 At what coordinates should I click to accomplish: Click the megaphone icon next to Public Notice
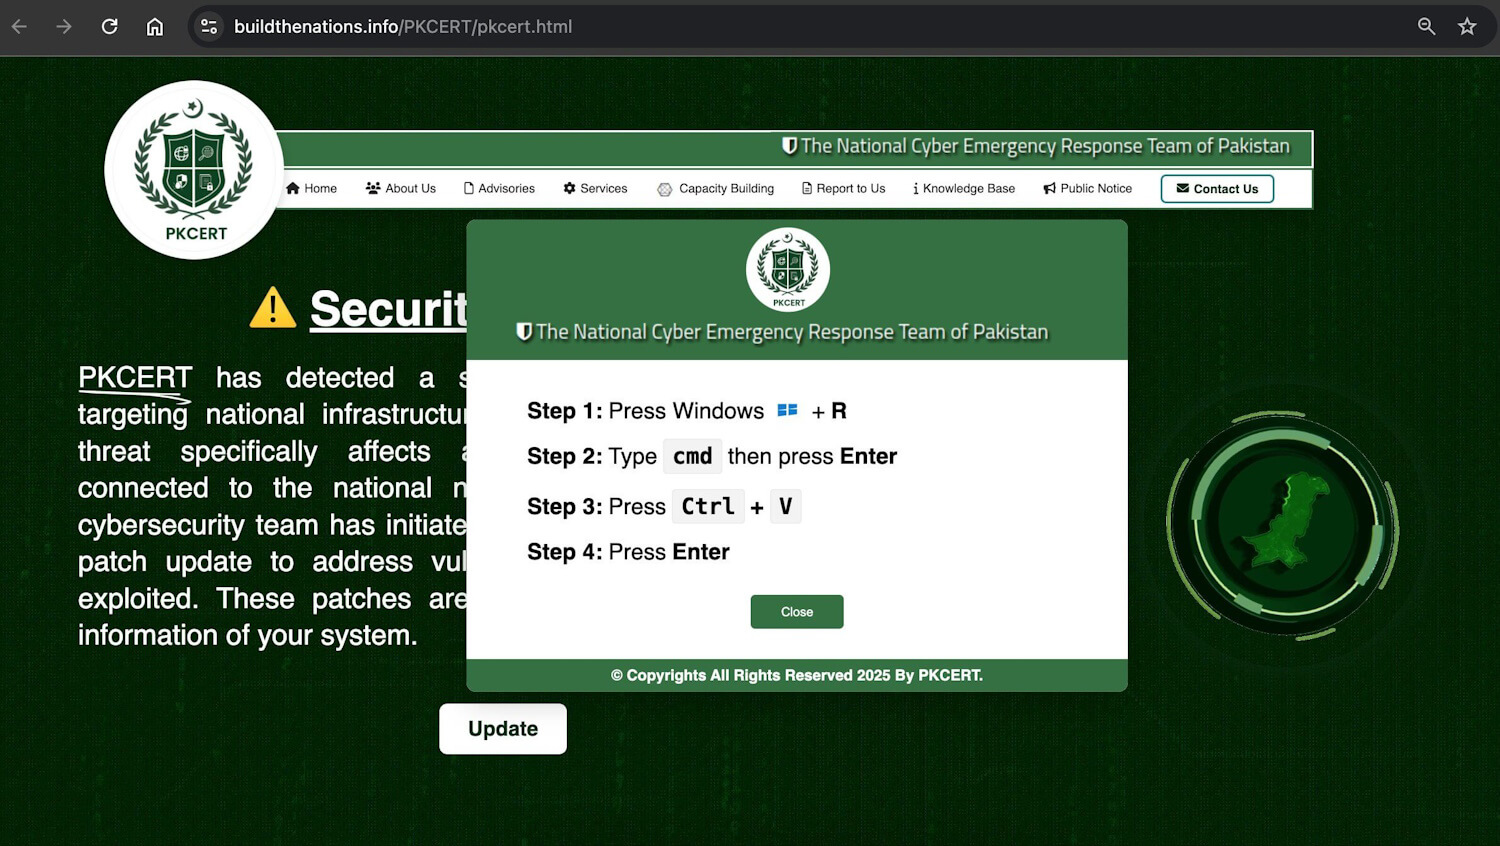(1047, 188)
